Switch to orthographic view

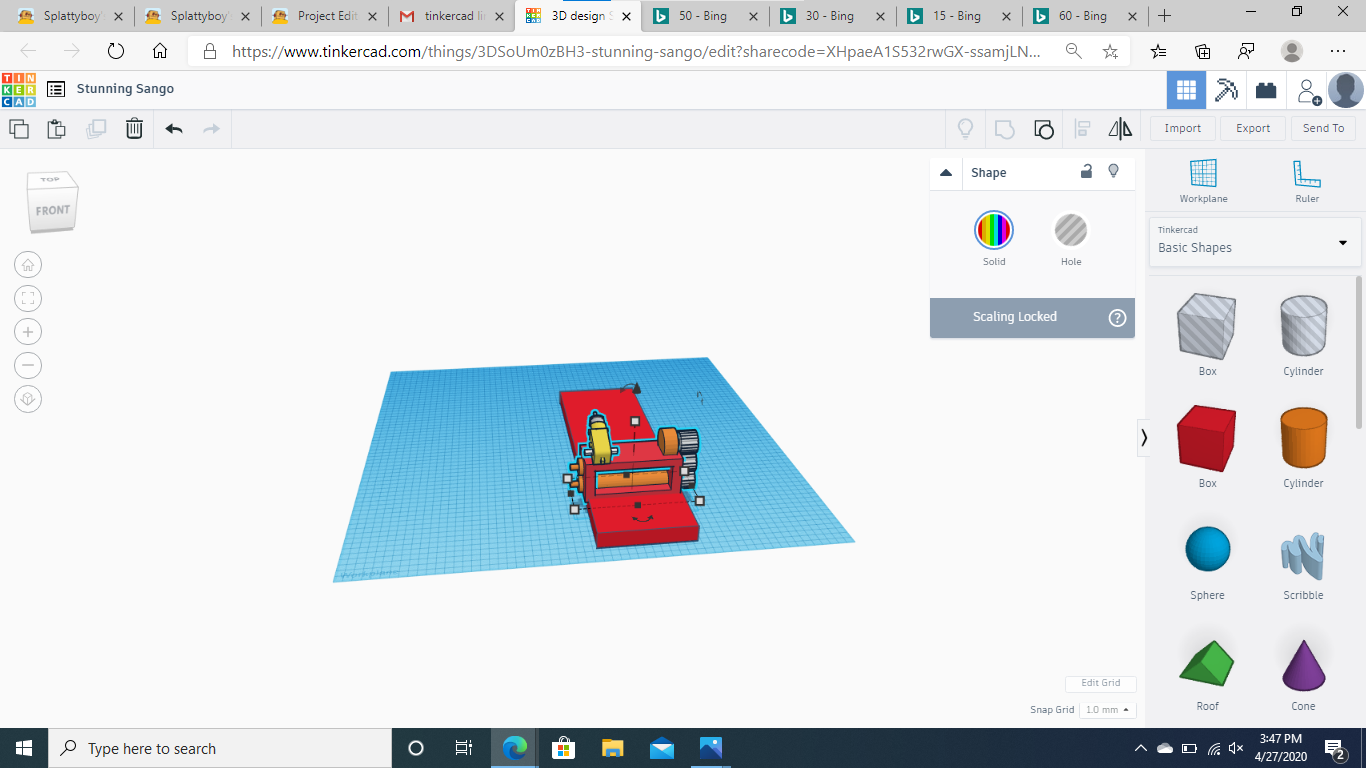pos(28,399)
